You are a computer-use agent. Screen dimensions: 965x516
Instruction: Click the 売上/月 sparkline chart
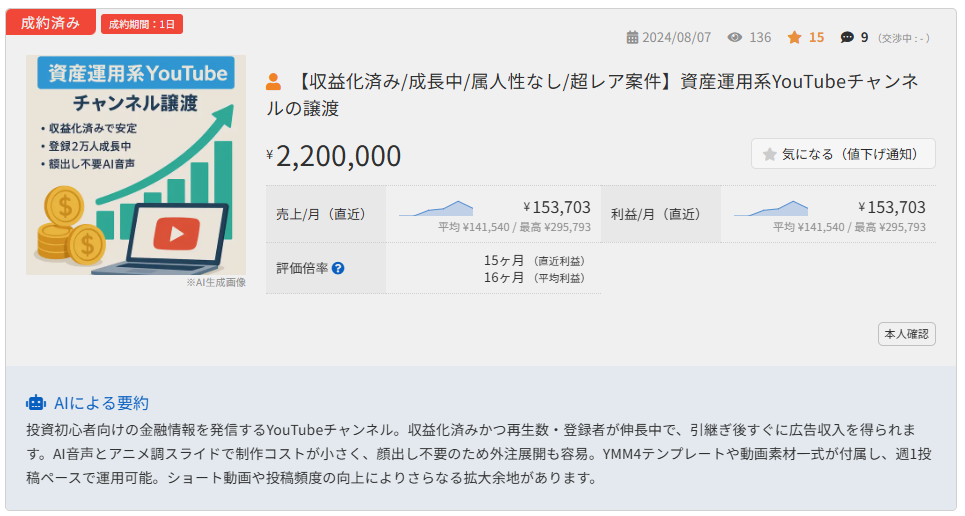tap(437, 208)
